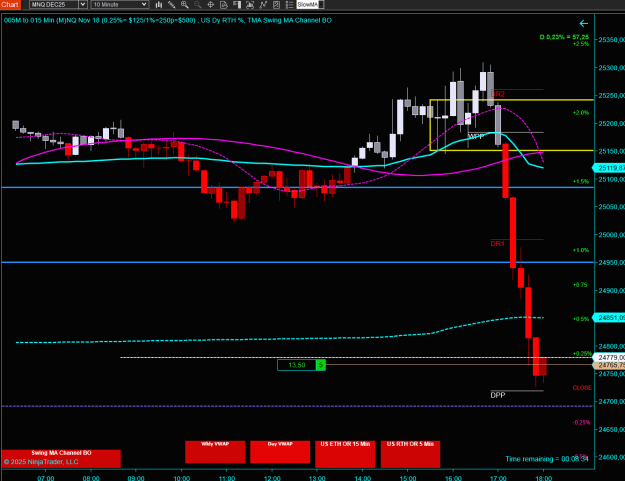Expand the MNQ DEC25 instrument dropdown
625x481 pixels.
(x=83, y=4)
